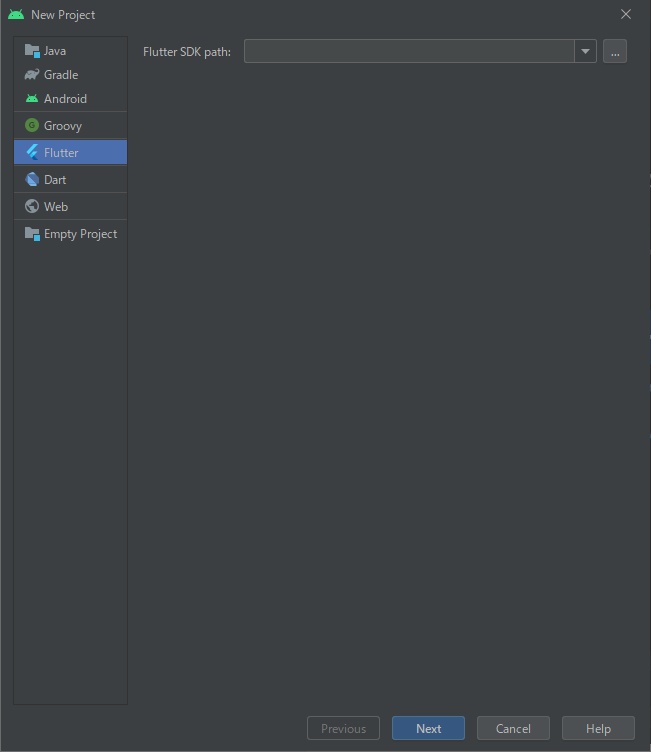Click into the Flutter SDK path field

409,51
